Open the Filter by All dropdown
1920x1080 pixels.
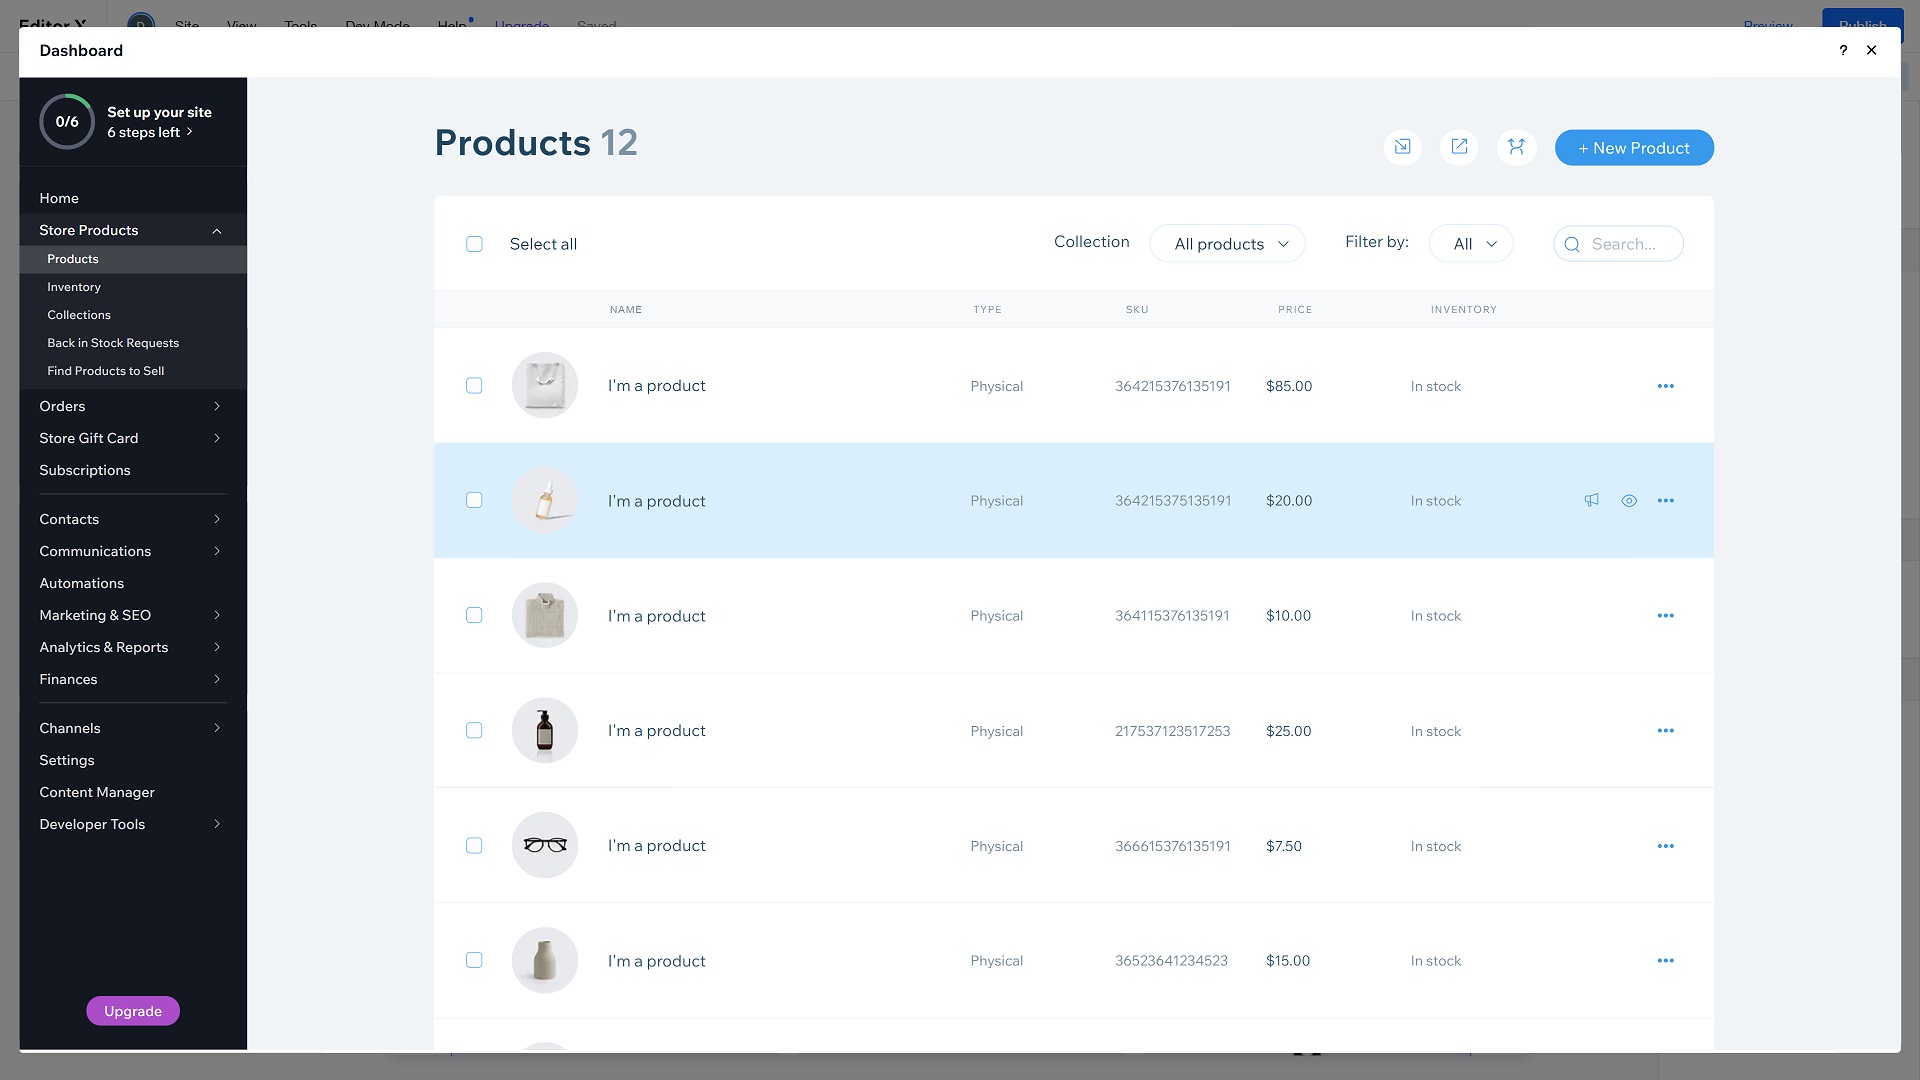tap(1469, 243)
